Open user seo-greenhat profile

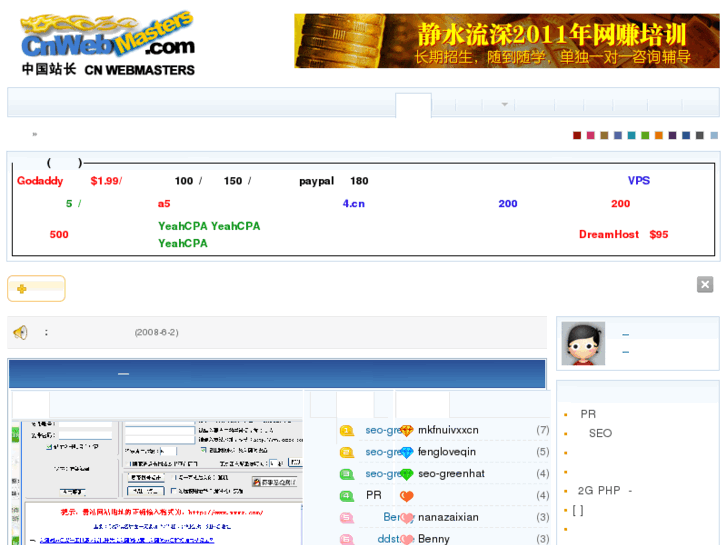(451, 474)
